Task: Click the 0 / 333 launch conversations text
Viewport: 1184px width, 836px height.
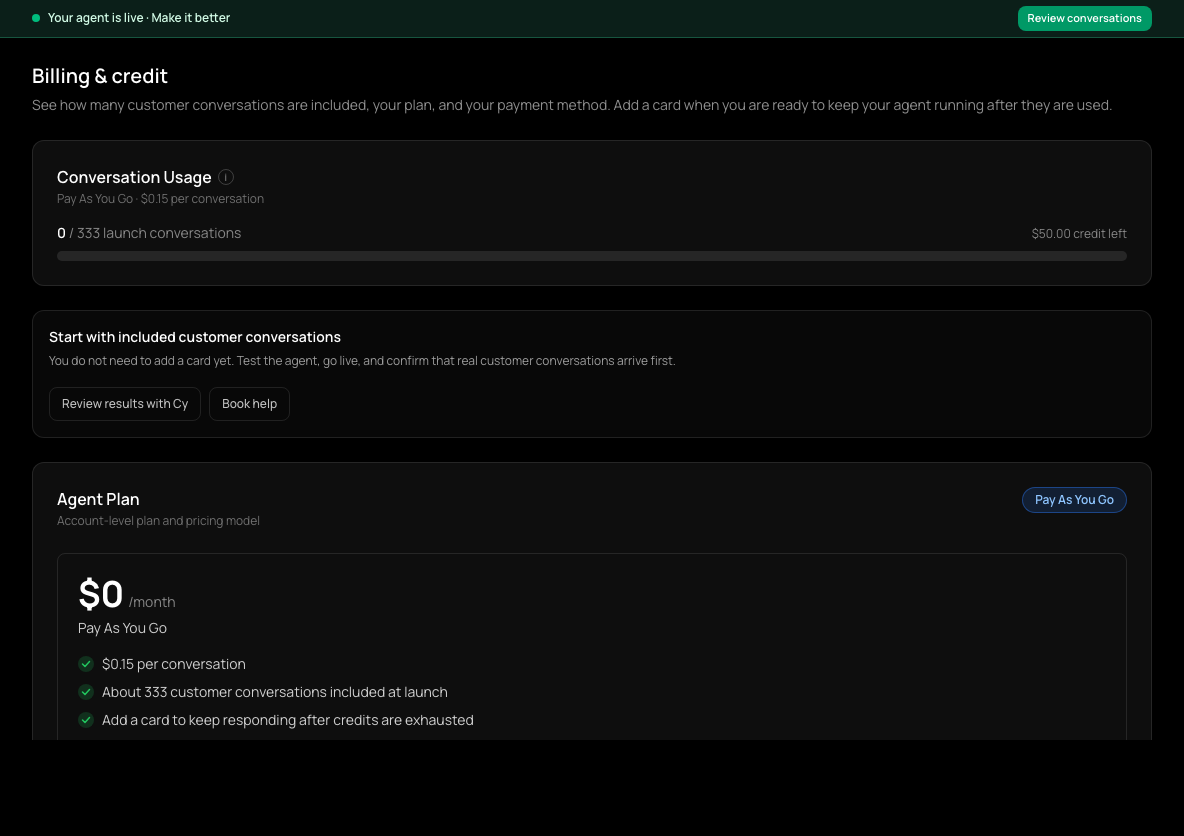Action: click(x=149, y=233)
